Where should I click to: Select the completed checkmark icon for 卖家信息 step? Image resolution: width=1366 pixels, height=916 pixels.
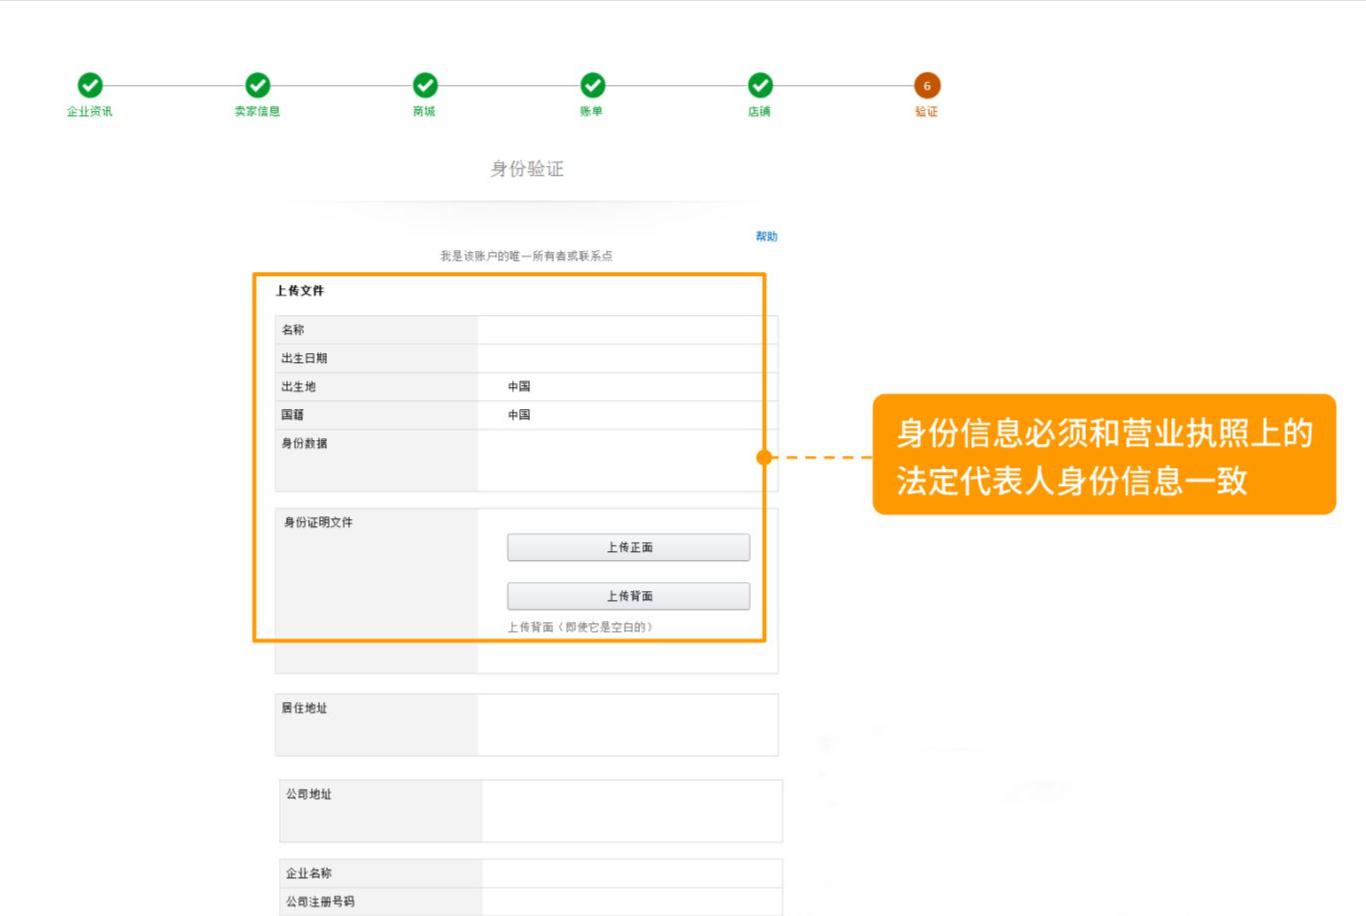click(258, 87)
